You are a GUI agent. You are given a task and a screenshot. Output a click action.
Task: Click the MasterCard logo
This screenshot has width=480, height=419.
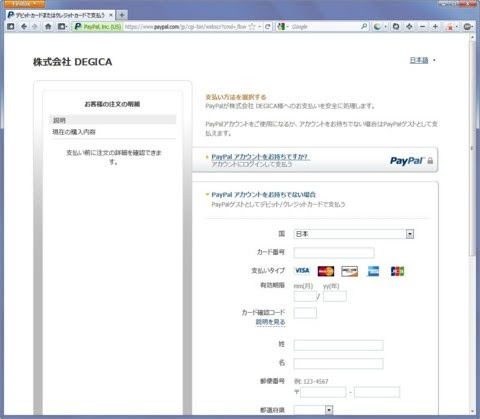(326, 271)
